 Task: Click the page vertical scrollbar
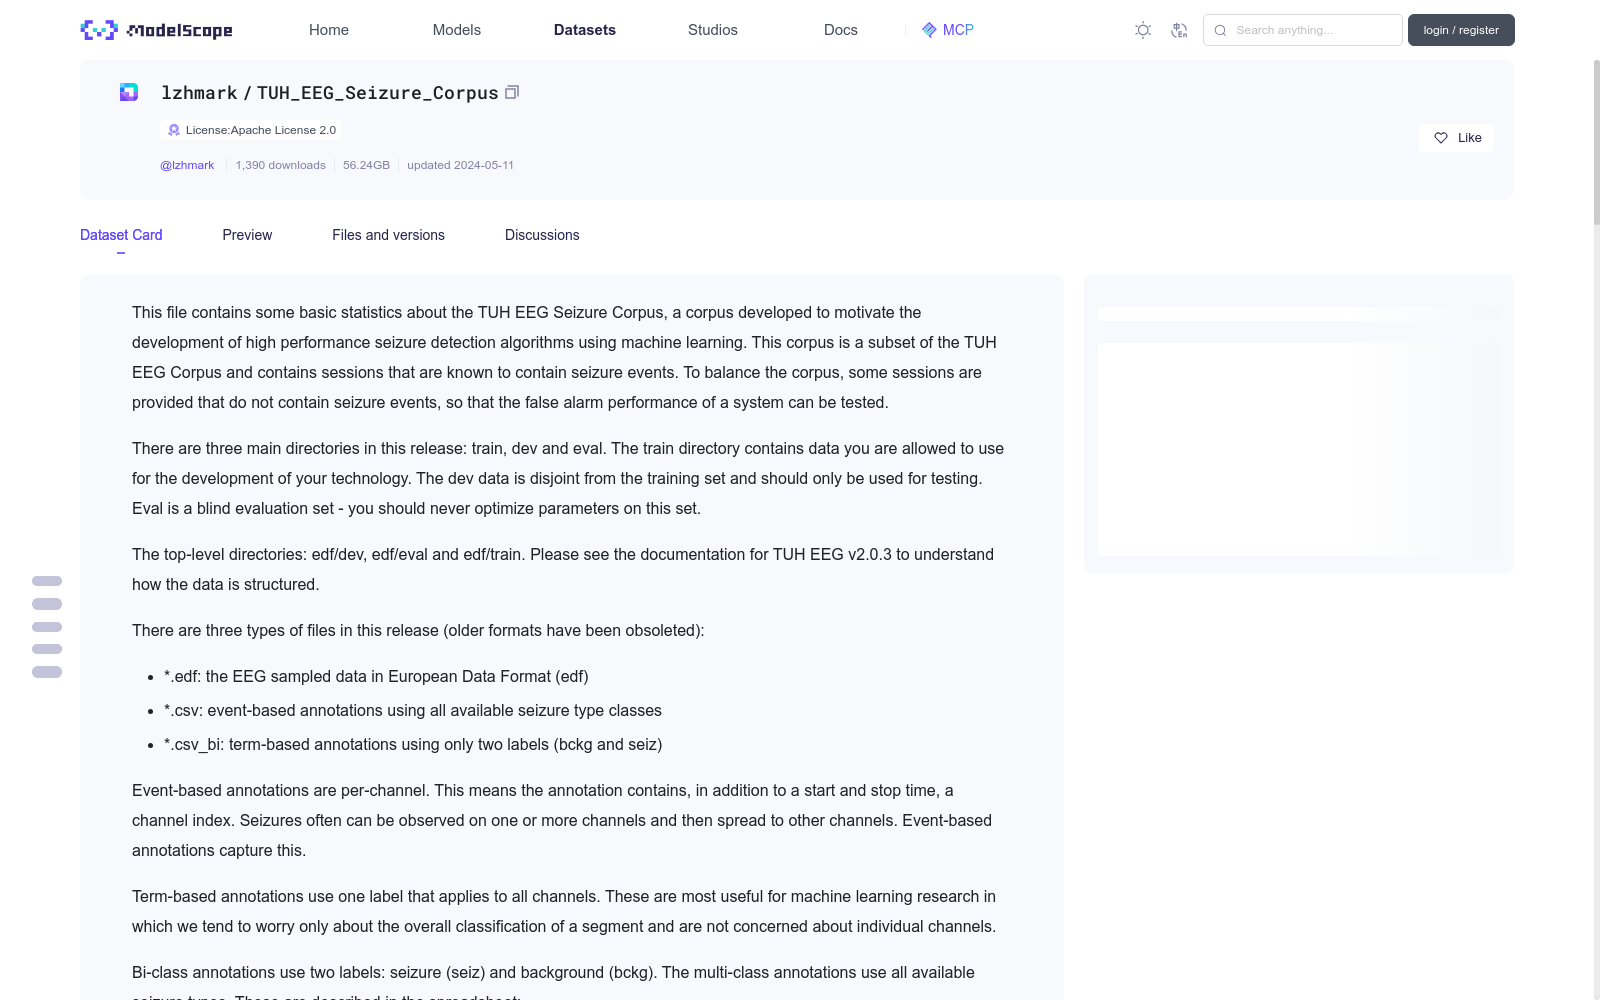click(1597, 140)
